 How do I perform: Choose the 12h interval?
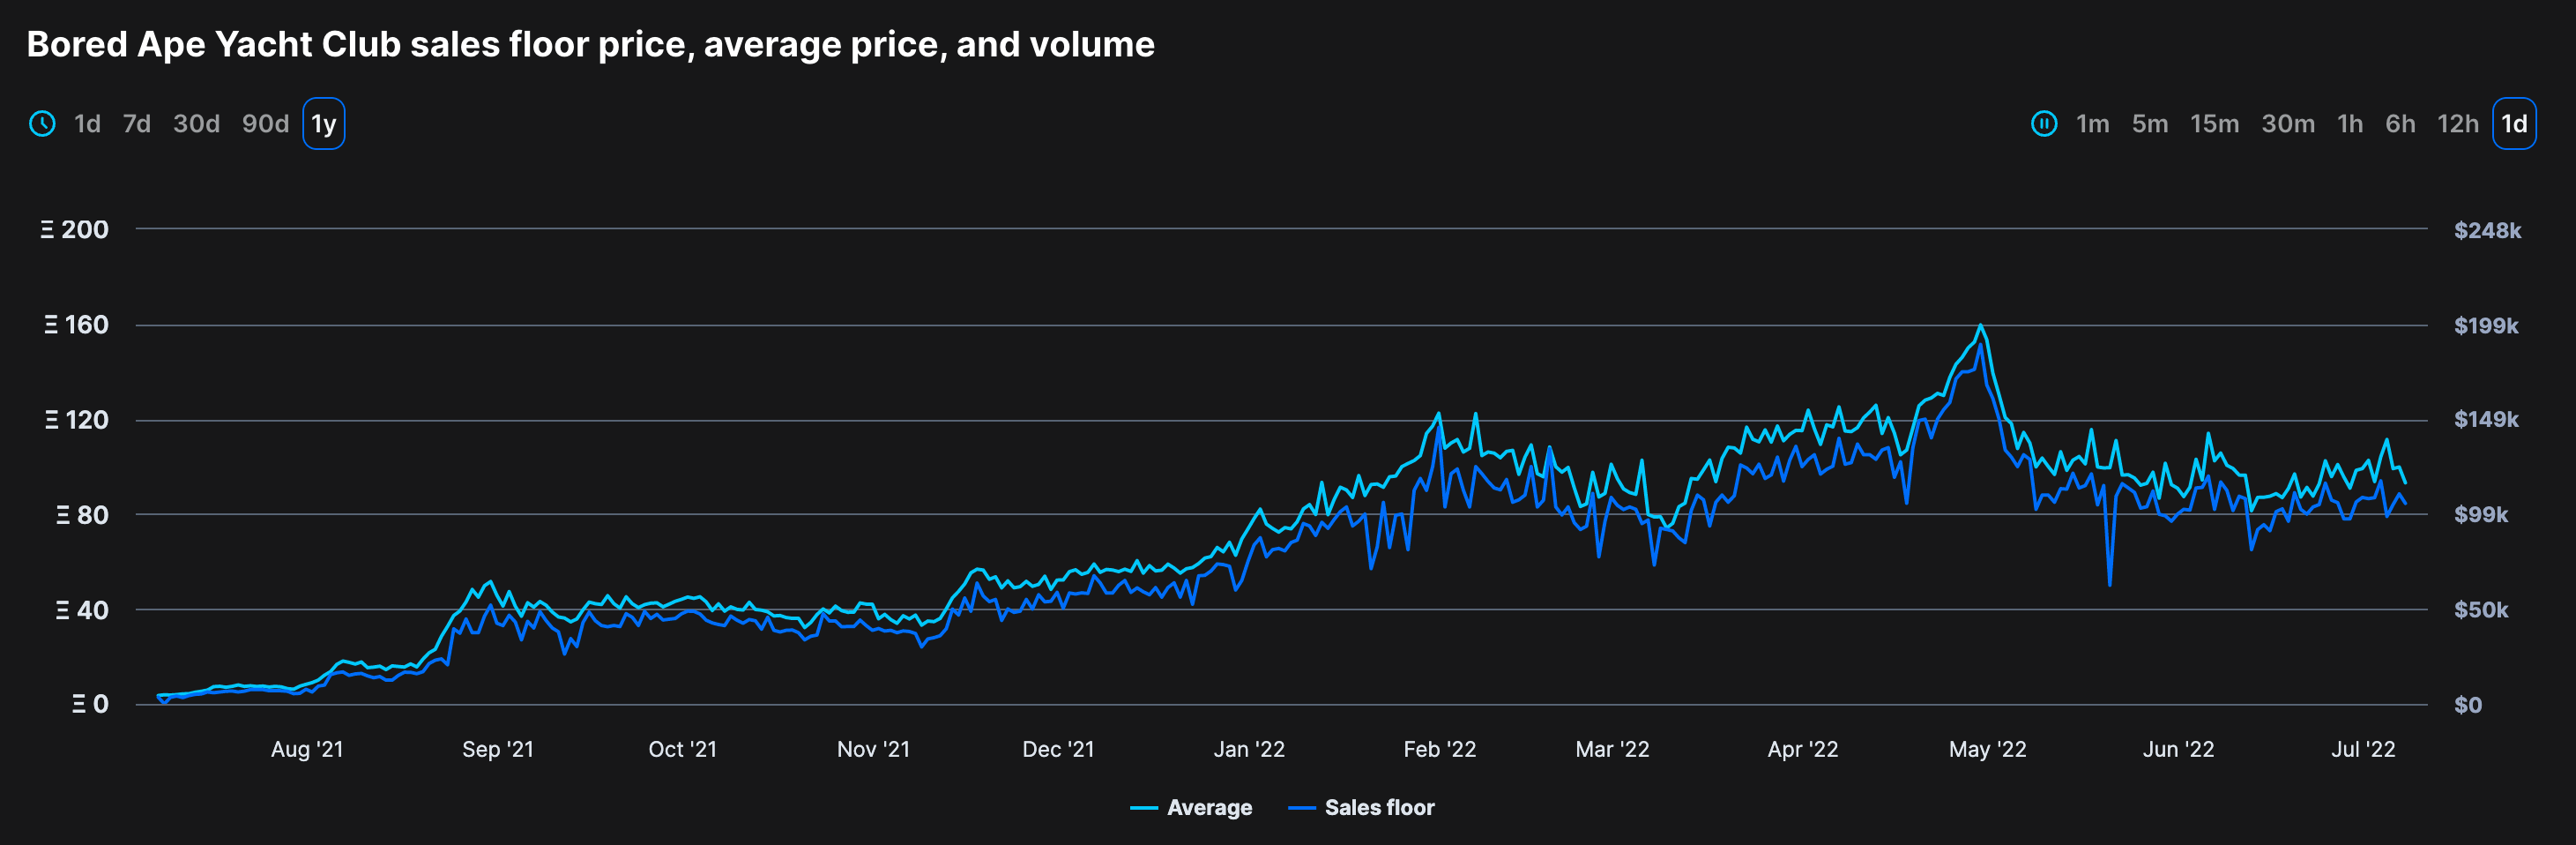2458,124
